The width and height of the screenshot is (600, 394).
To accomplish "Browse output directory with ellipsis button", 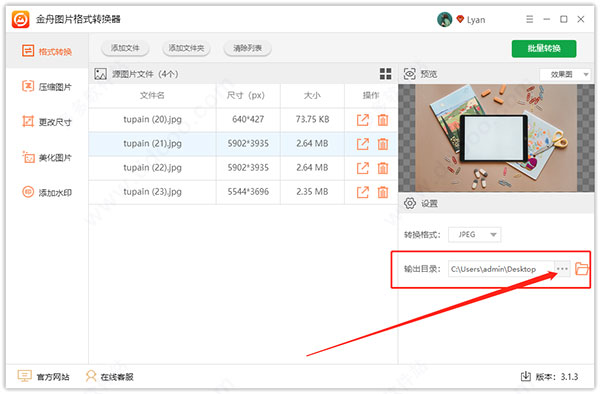I will 562,269.
